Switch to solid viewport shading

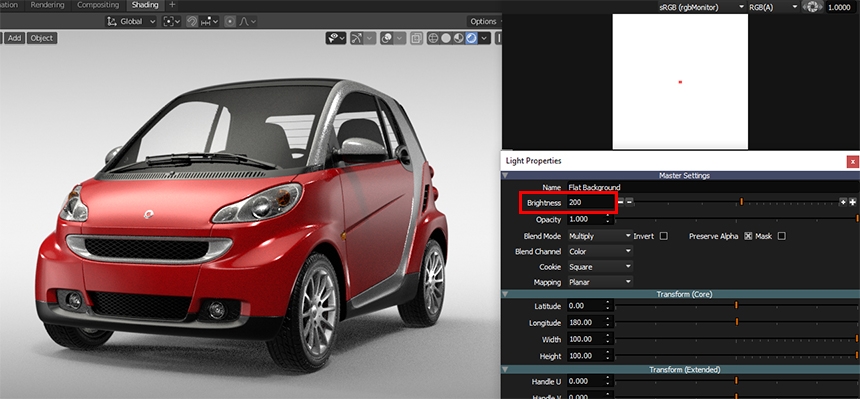click(x=446, y=38)
